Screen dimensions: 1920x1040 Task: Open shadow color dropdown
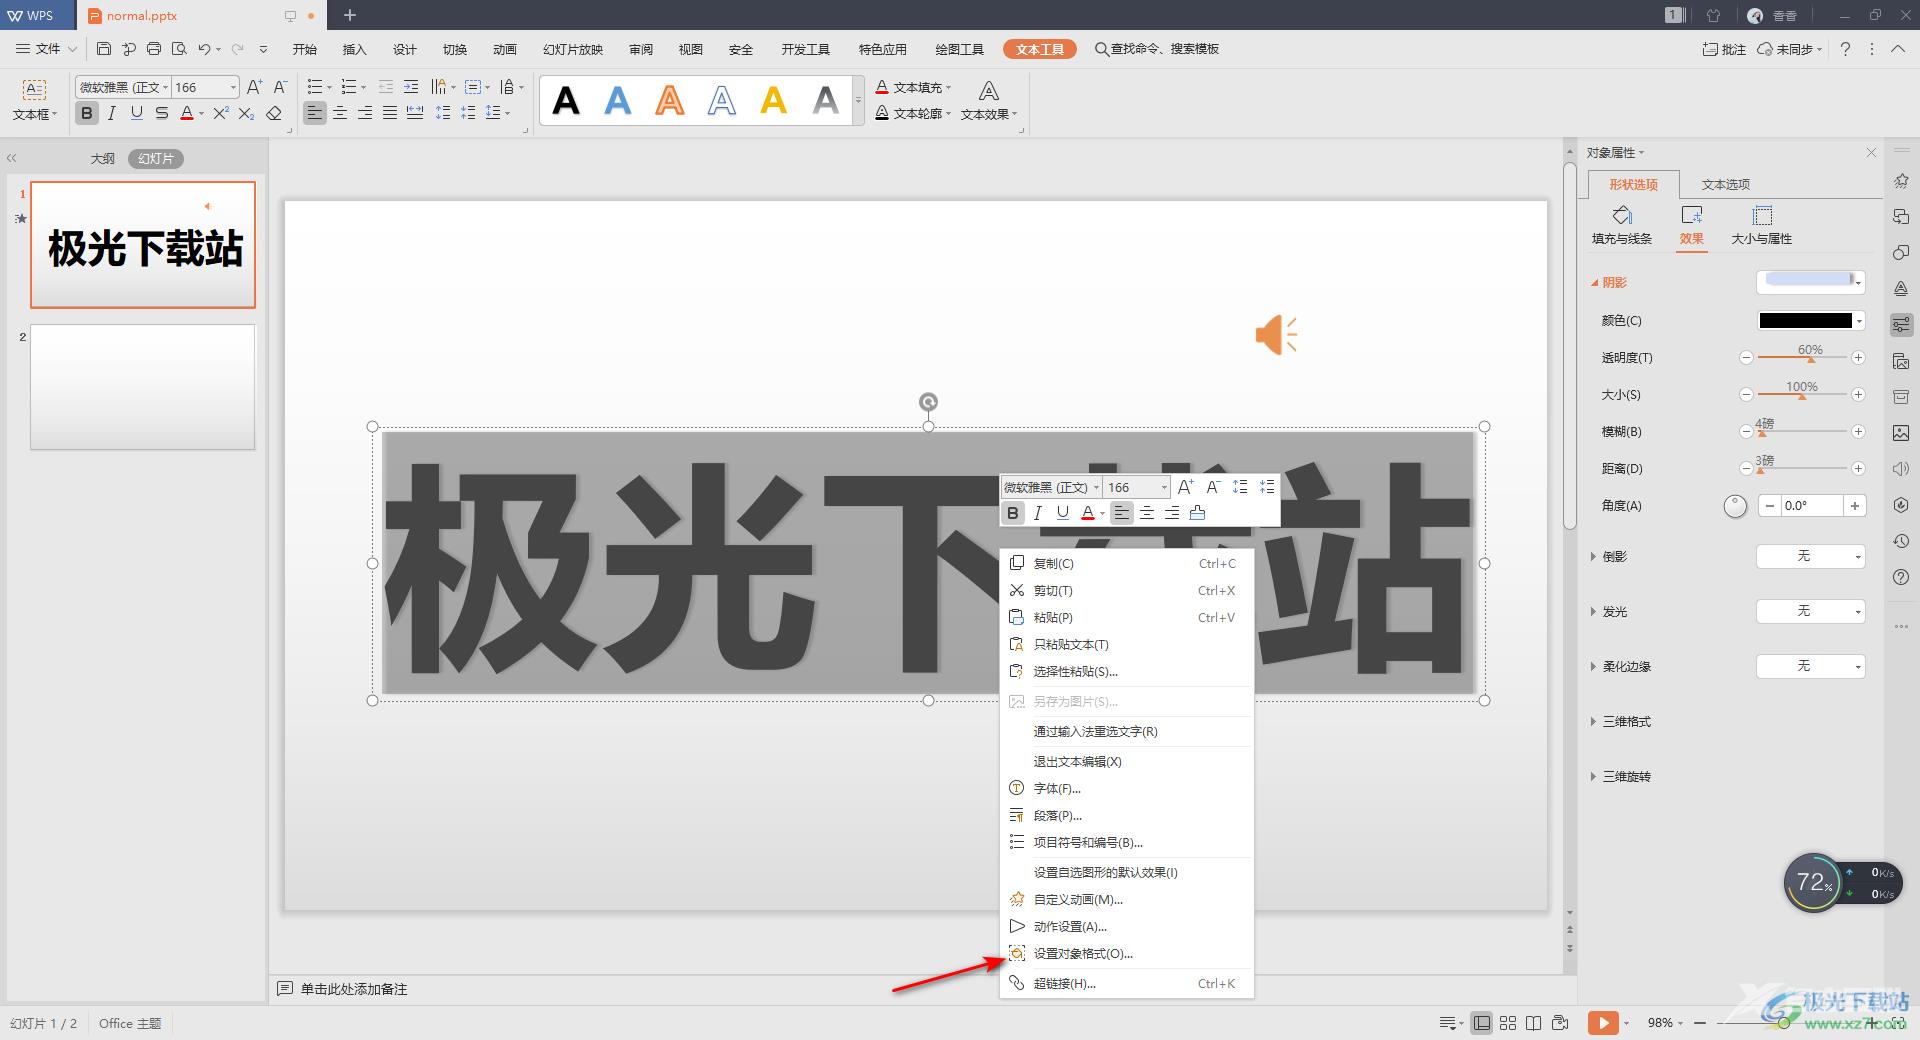pyautogui.click(x=1858, y=321)
